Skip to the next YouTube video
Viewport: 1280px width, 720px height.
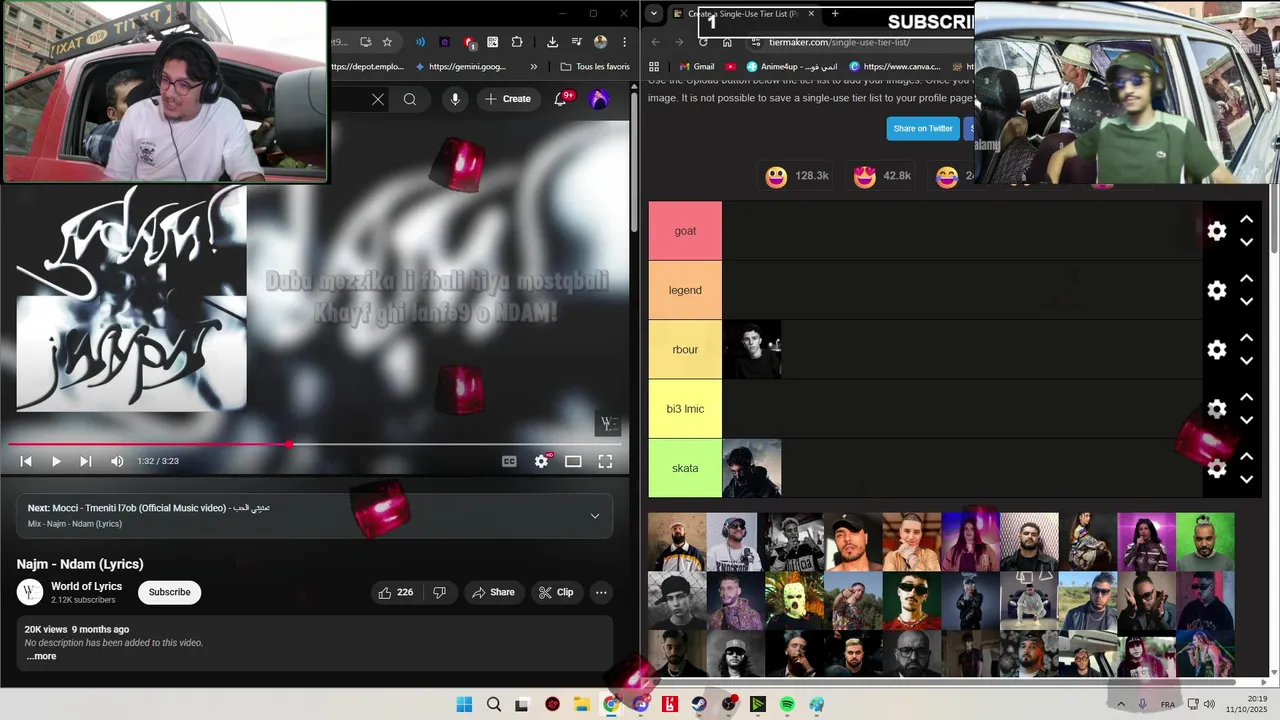pos(86,461)
